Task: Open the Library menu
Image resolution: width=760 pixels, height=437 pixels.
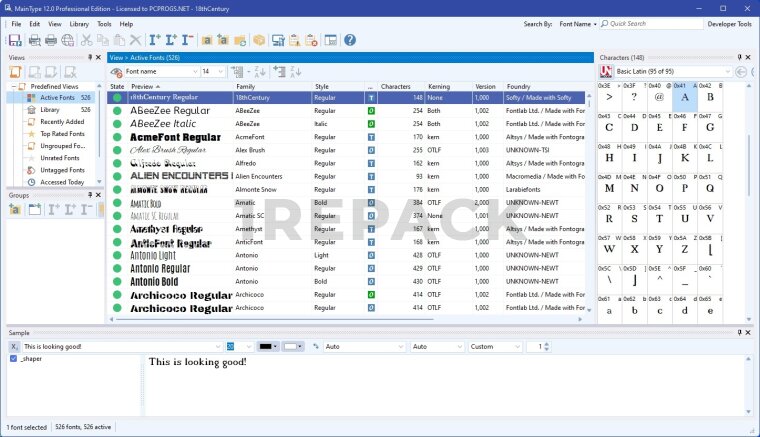Action: [x=79, y=23]
